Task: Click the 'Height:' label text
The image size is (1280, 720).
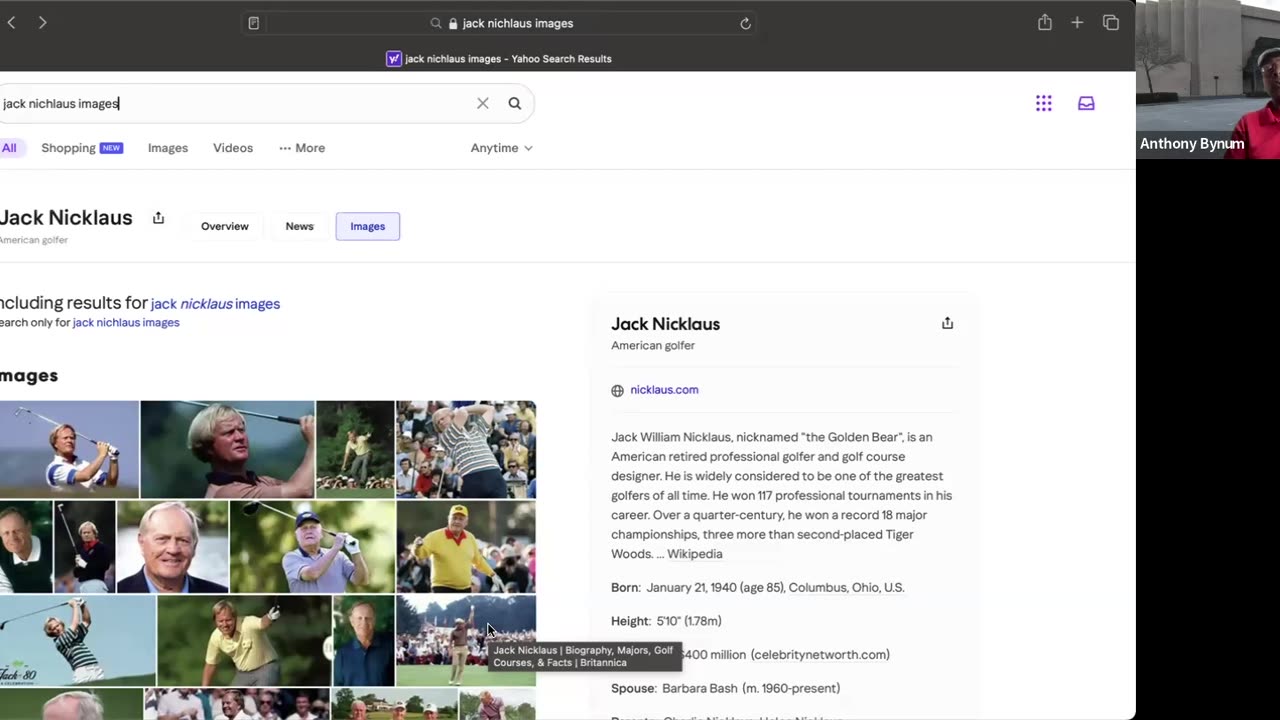Action: tap(631, 621)
